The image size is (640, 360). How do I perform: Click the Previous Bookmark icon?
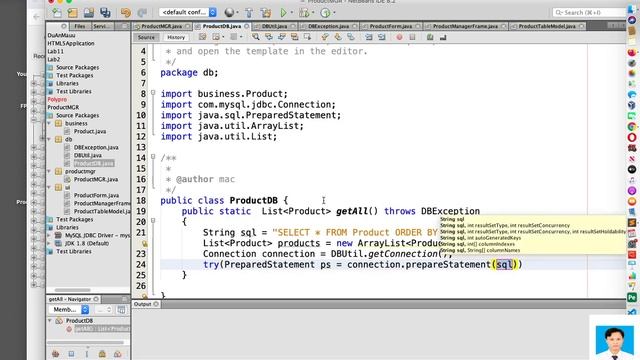click(325, 37)
